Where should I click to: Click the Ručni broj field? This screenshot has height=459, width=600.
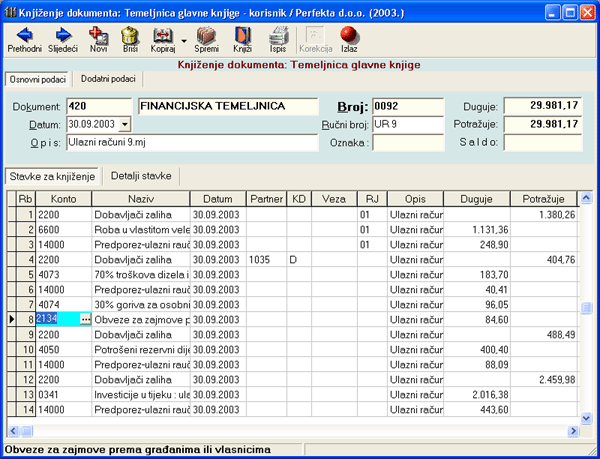(x=408, y=125)
